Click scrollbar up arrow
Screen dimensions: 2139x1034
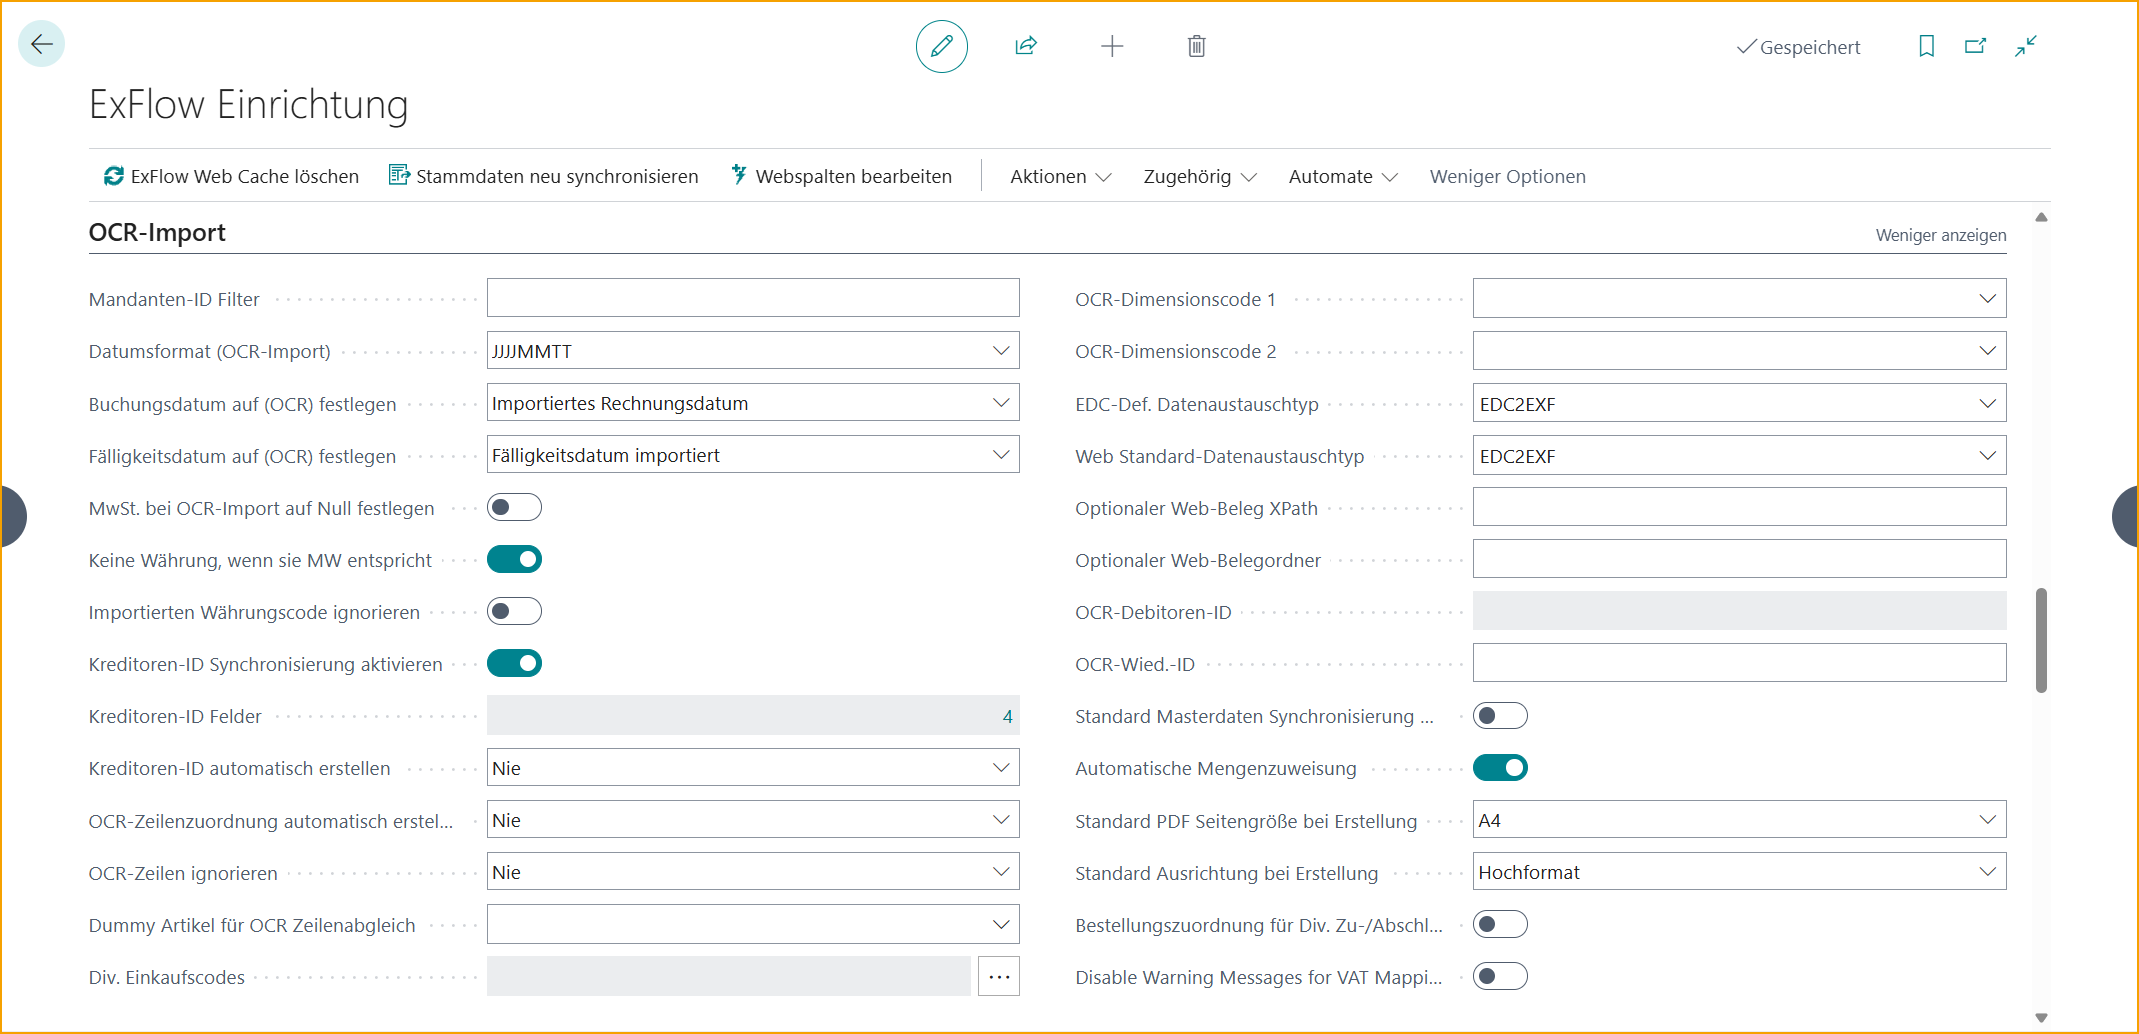tap(2041, 217)
